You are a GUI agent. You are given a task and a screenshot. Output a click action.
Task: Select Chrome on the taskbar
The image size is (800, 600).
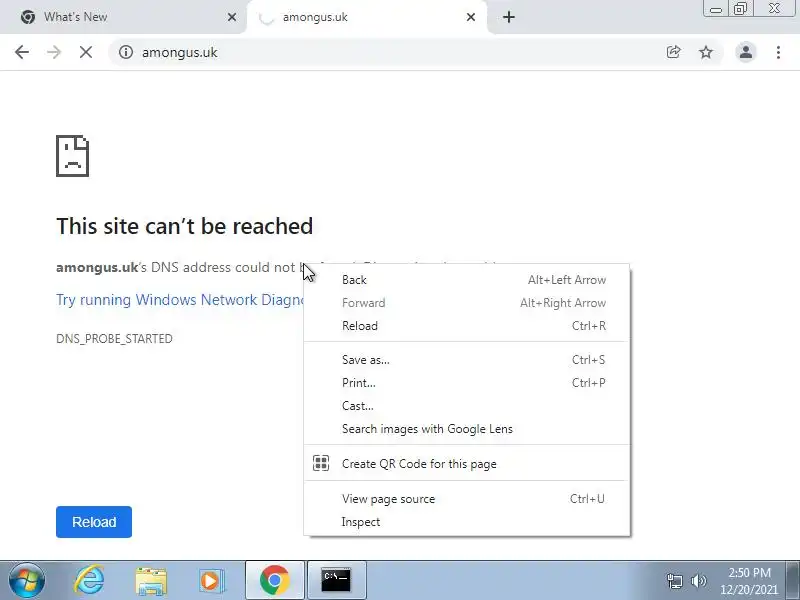point(275,580)
